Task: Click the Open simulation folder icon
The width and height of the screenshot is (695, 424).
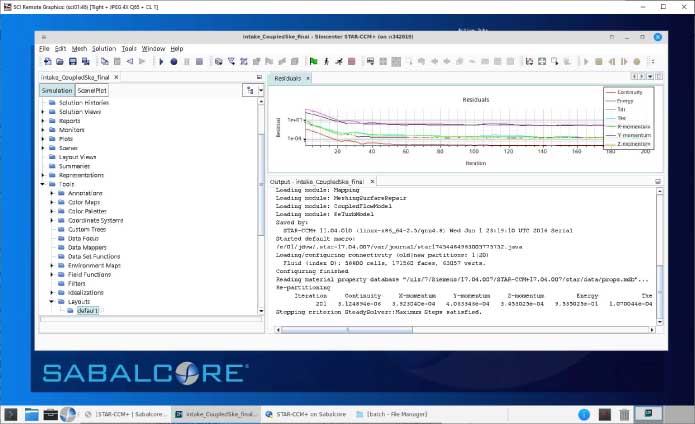Action: (x=60, y=62)
